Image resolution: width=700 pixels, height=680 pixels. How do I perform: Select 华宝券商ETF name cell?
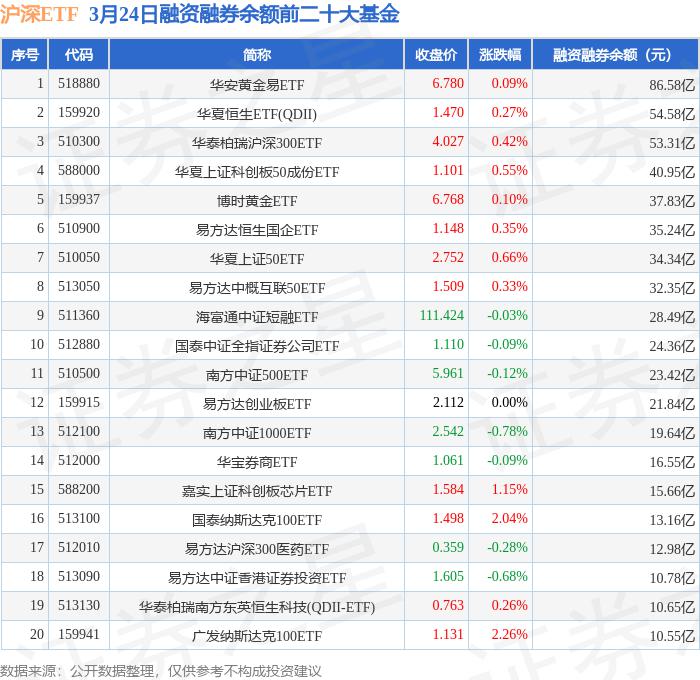[x=257, y=462]
